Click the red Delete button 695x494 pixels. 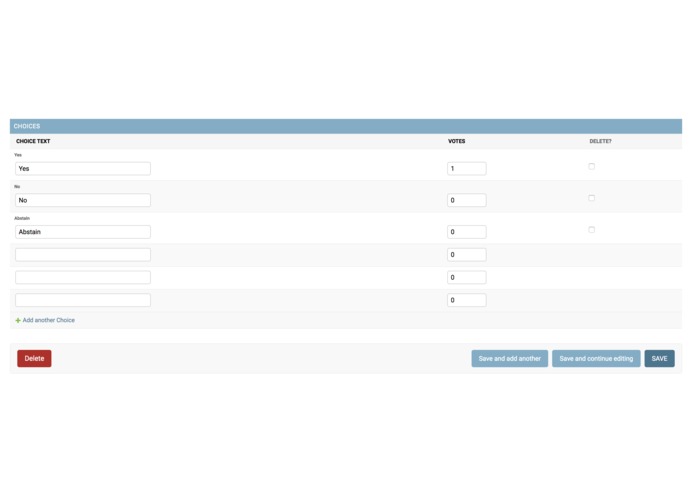[34, 358]
